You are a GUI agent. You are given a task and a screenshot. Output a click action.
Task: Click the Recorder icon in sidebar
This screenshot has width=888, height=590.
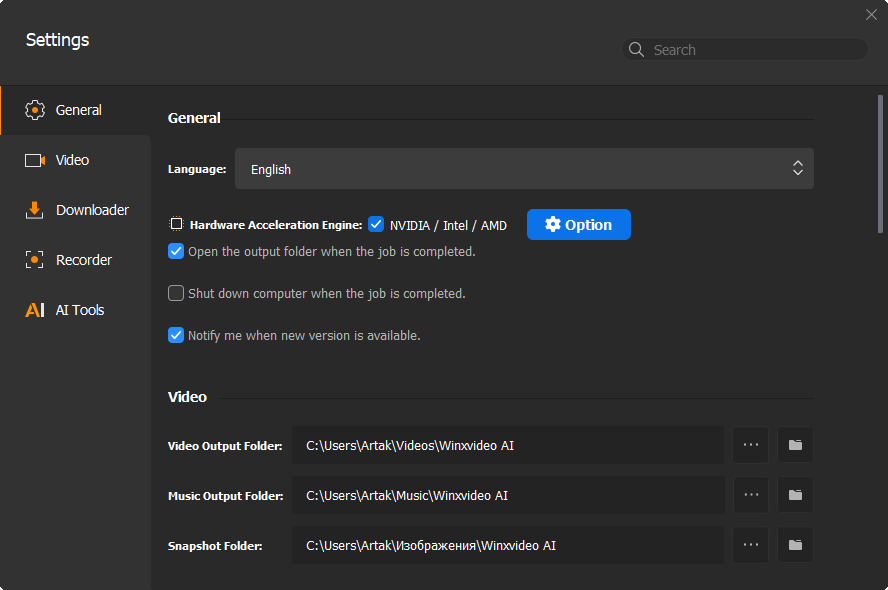(35, 260)
